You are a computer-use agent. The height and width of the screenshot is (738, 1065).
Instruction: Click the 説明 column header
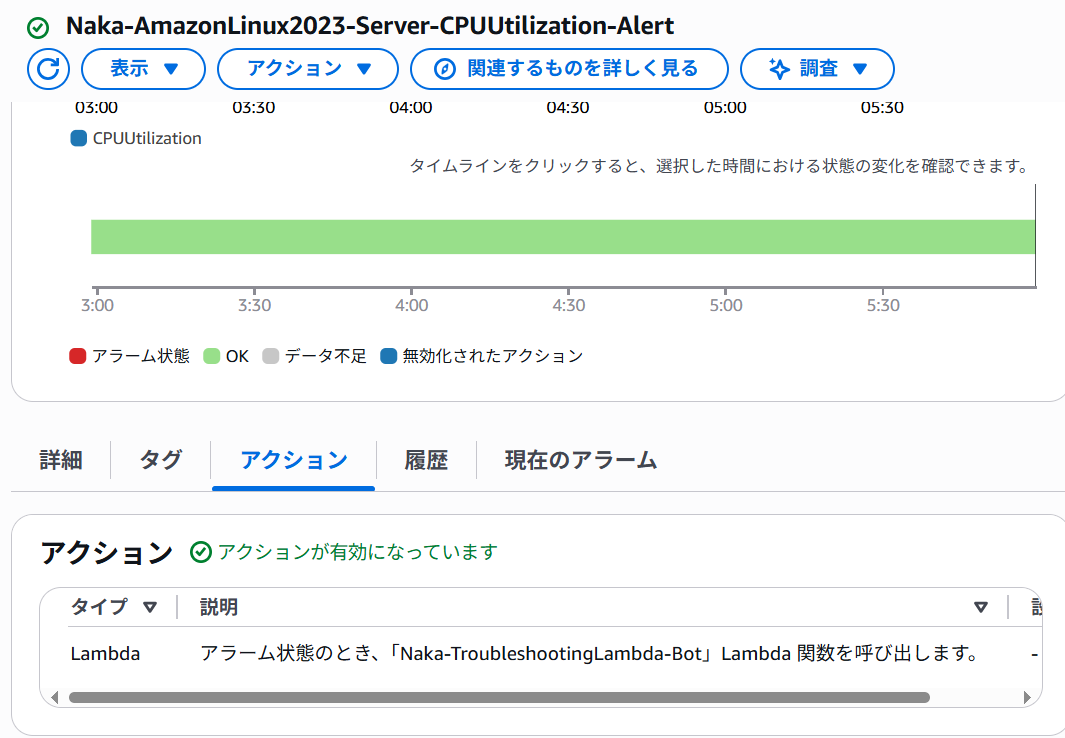point(219,607)
